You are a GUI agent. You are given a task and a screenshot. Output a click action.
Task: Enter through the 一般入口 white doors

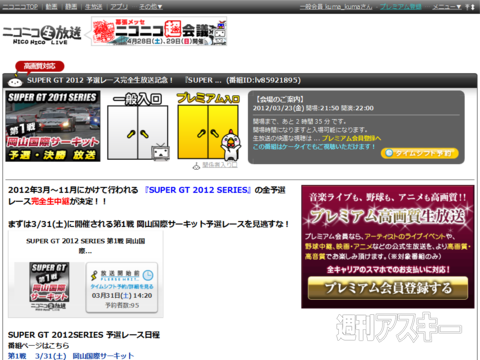137,132
